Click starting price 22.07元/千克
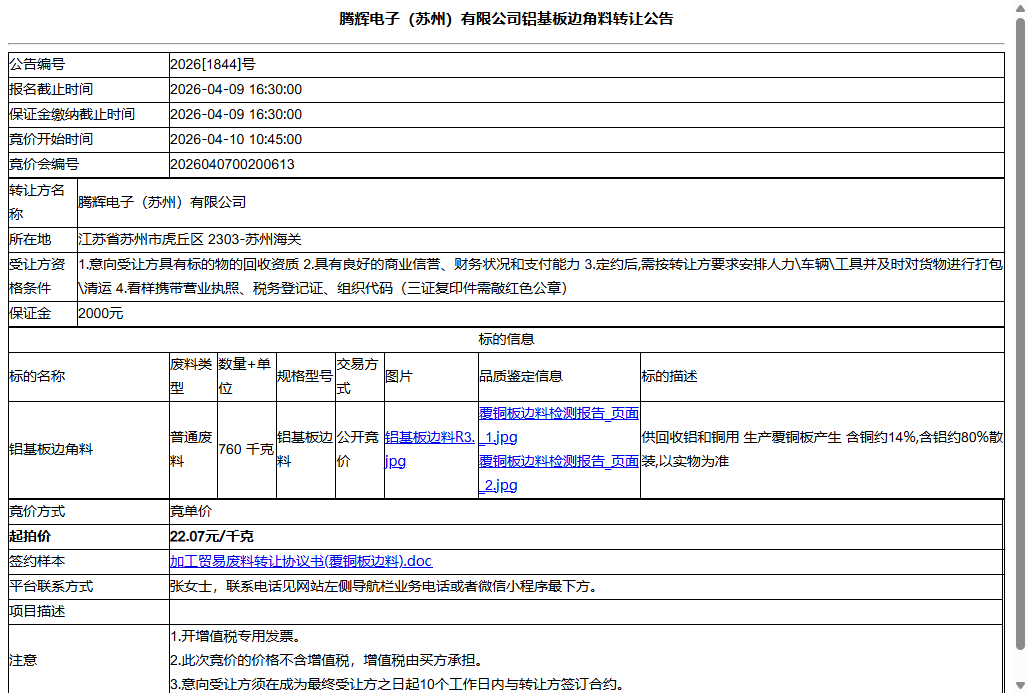Image resolution: width=1028 pixels, height=693 pixels. 212,536
